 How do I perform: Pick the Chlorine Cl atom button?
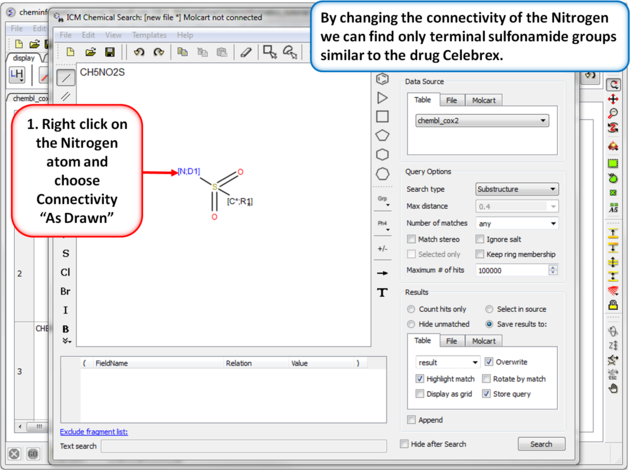click(66, 272)
